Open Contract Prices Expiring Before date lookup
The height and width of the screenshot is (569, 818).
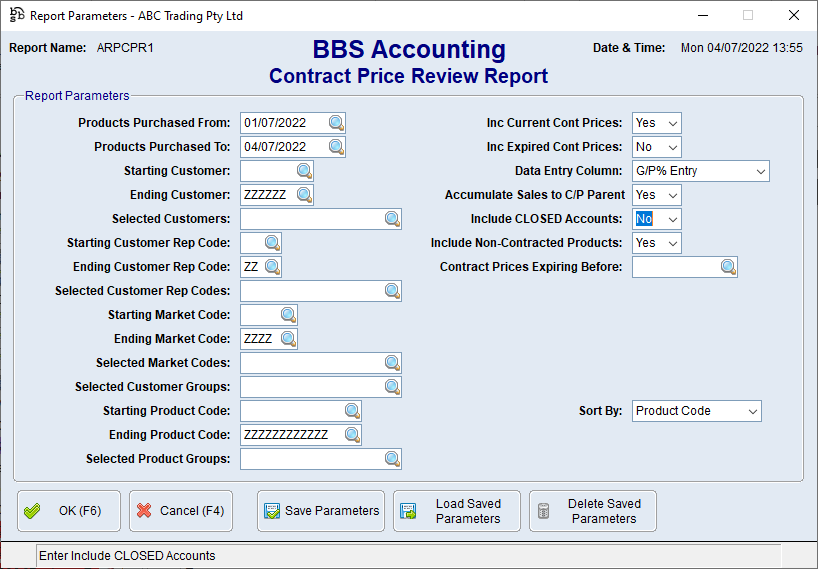pyautogui.click(x=728, y=267)
